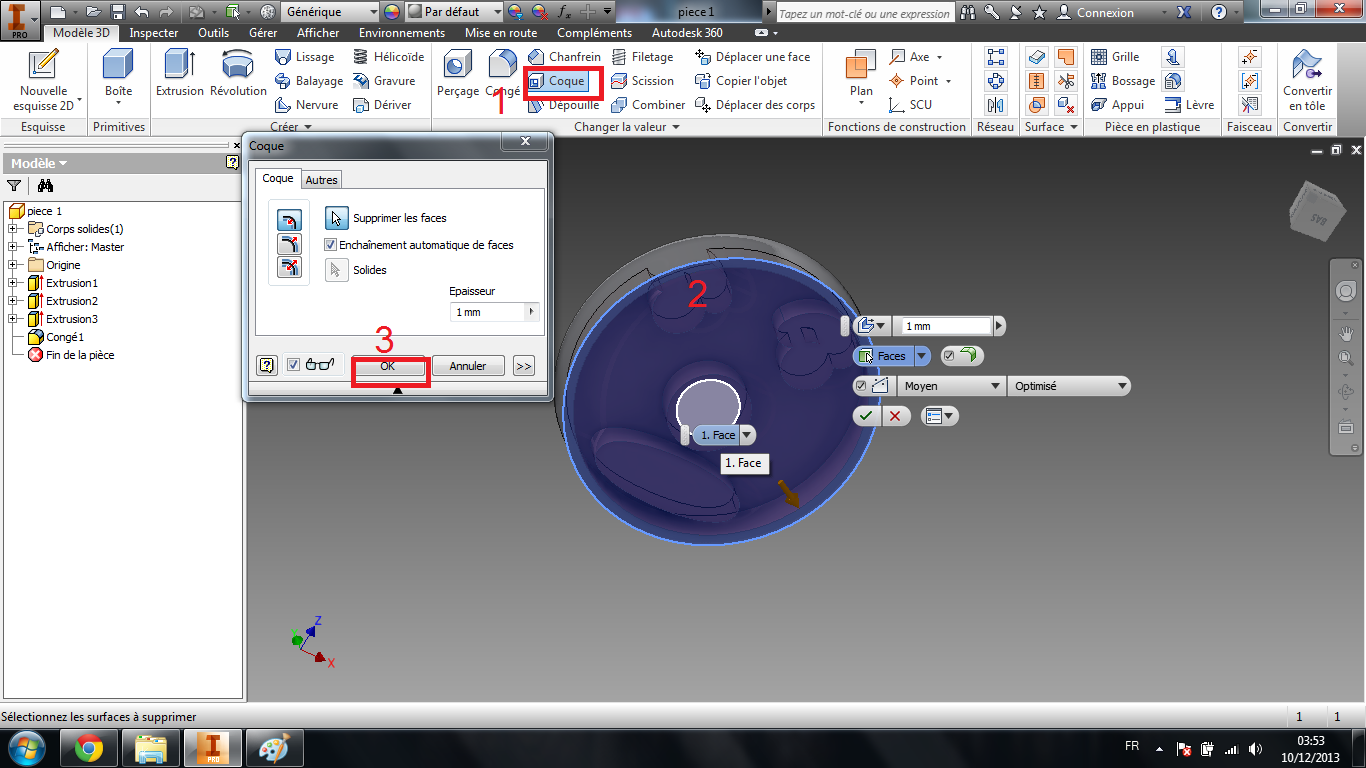Toggle preview glasses checkbox in Coque dialog
The height and width of the screenshot is (768, 1366).
pos(293,365)
